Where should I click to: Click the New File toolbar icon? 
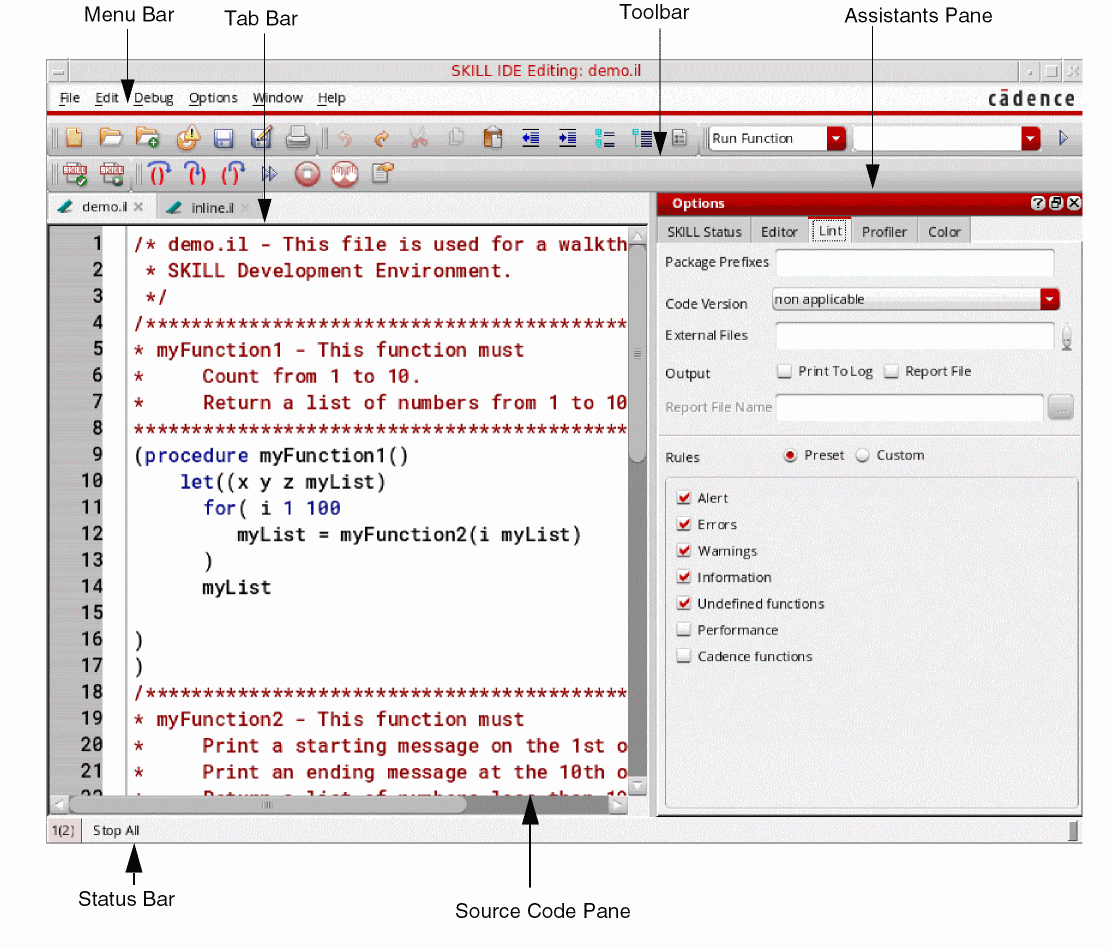point(74,138)
